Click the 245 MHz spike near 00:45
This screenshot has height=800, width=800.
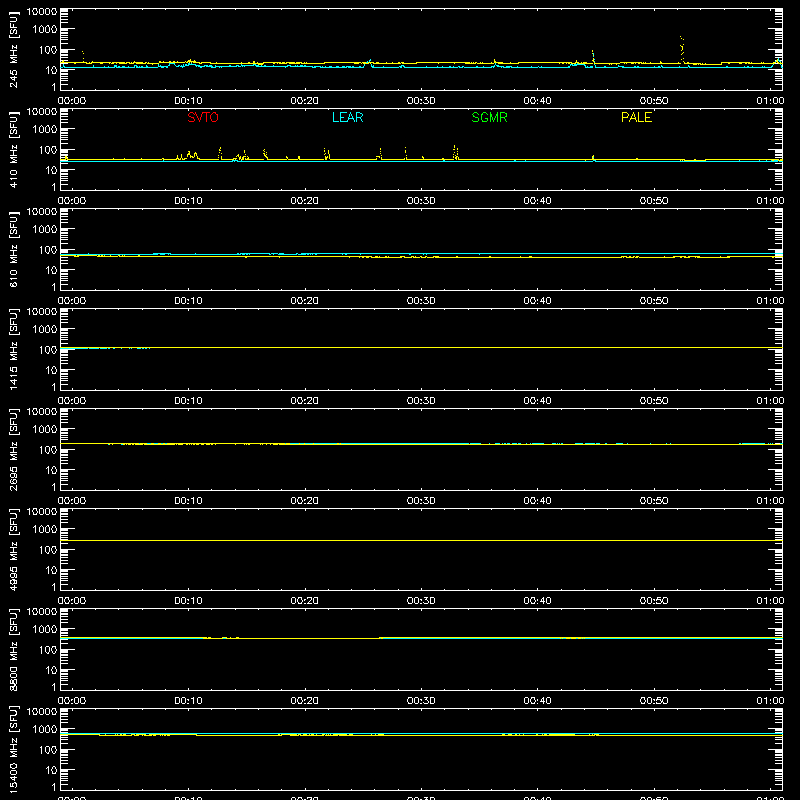click(x=593, y=57)
